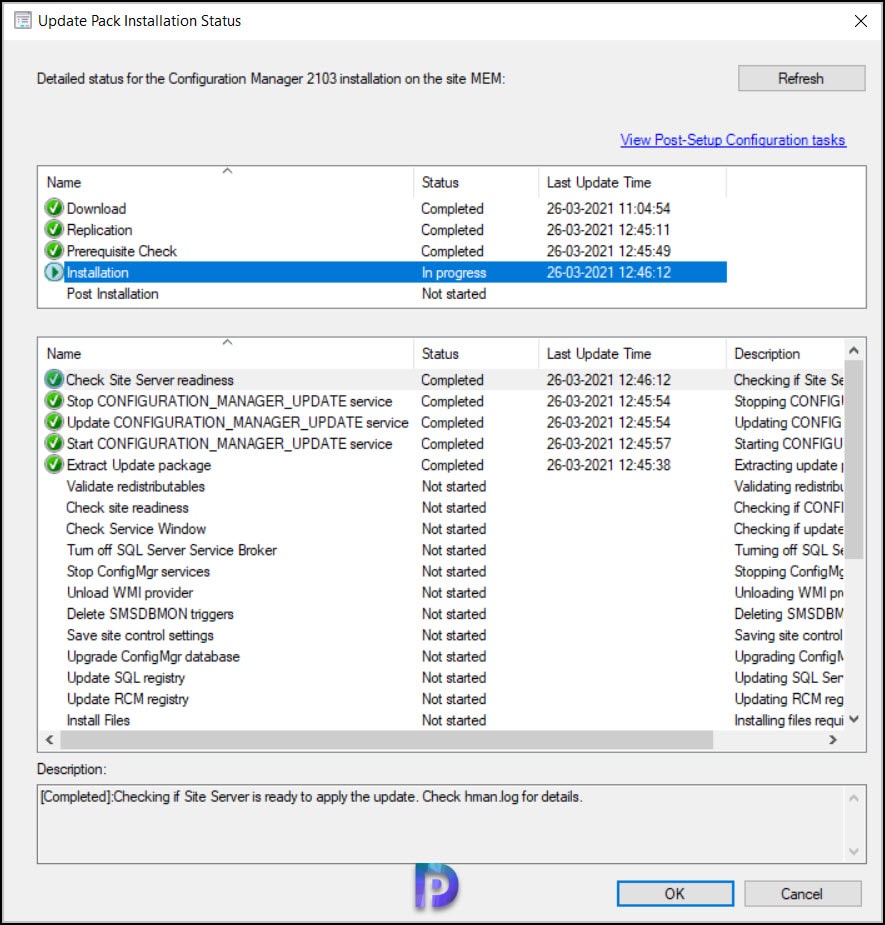Click the green check icon beside Download

point(54,208)
